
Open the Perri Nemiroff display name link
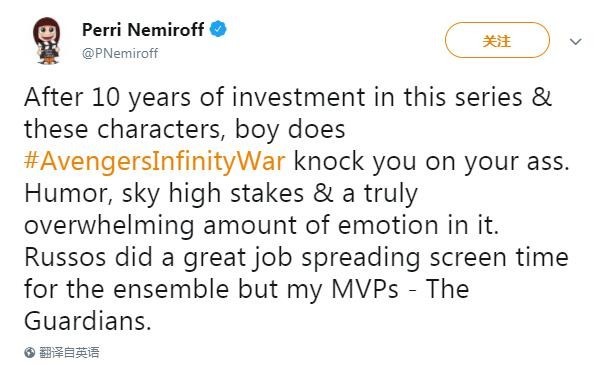143,30
